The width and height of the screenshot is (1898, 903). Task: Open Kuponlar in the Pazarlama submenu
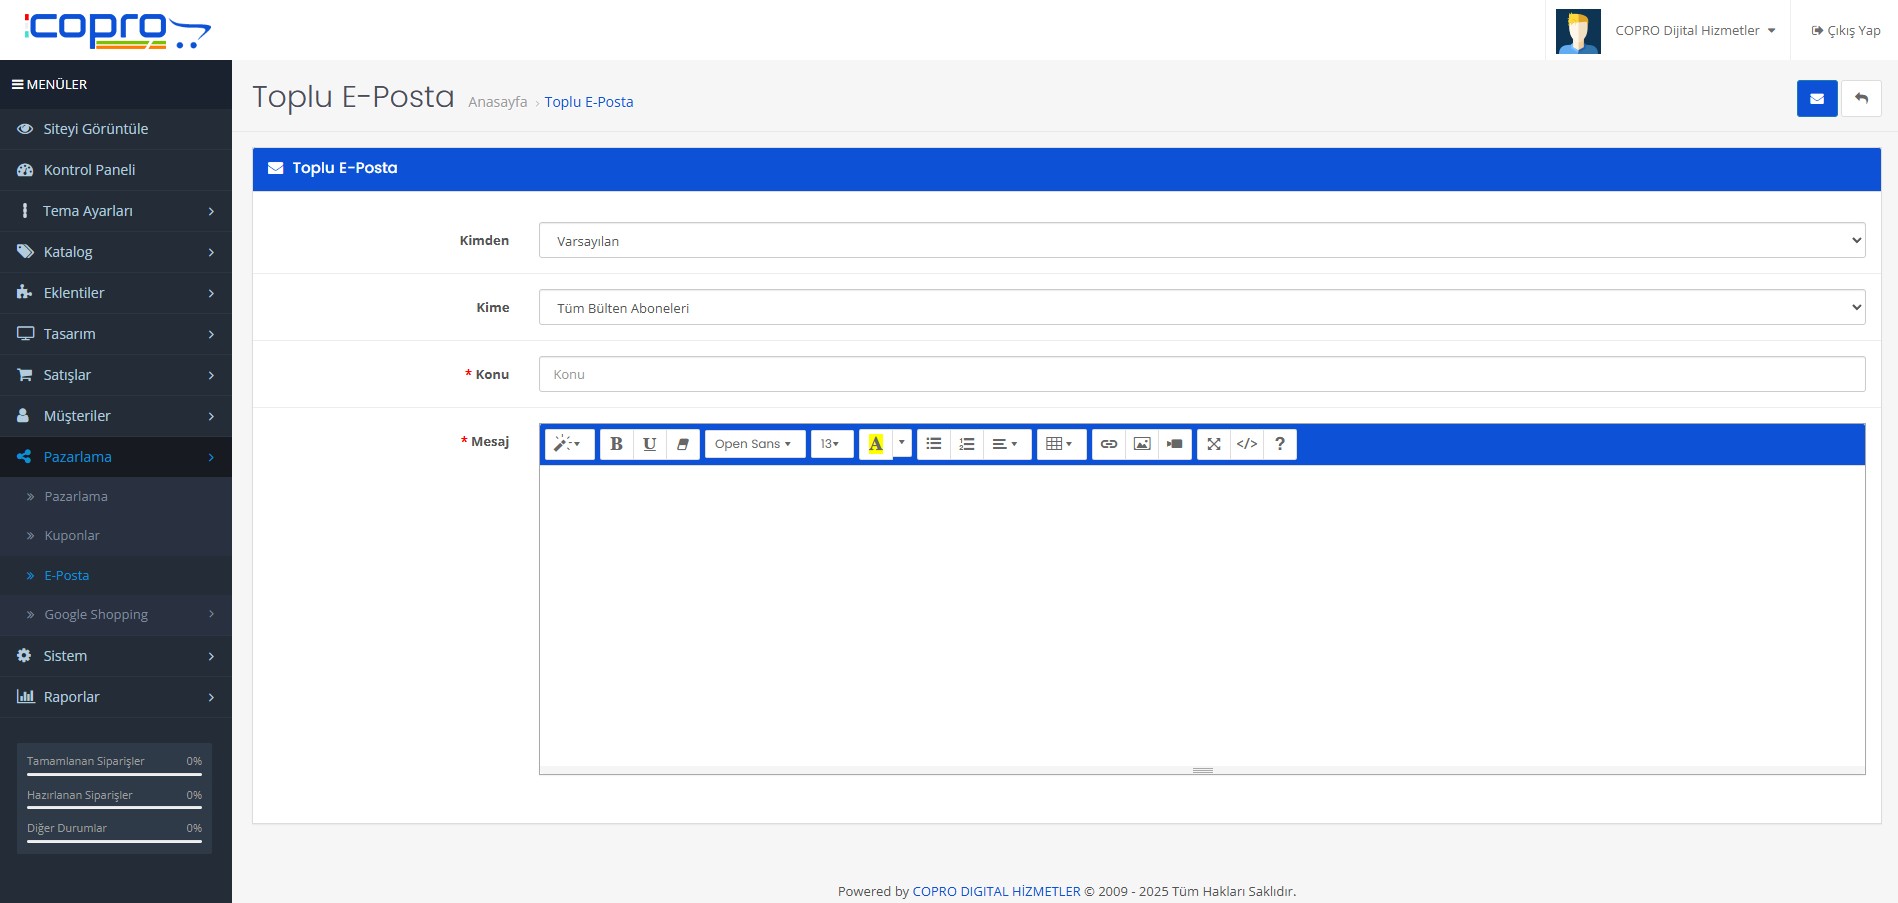pyautogui.click(x=72, y=536)
